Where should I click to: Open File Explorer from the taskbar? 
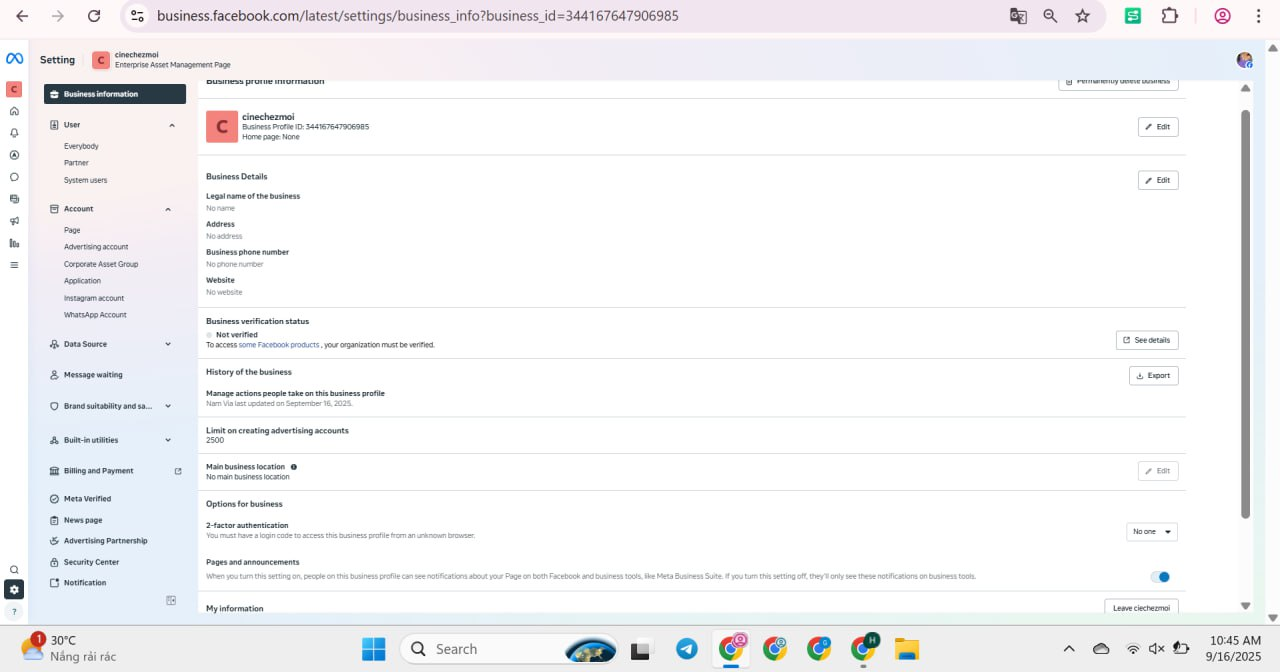coord(907,649)
